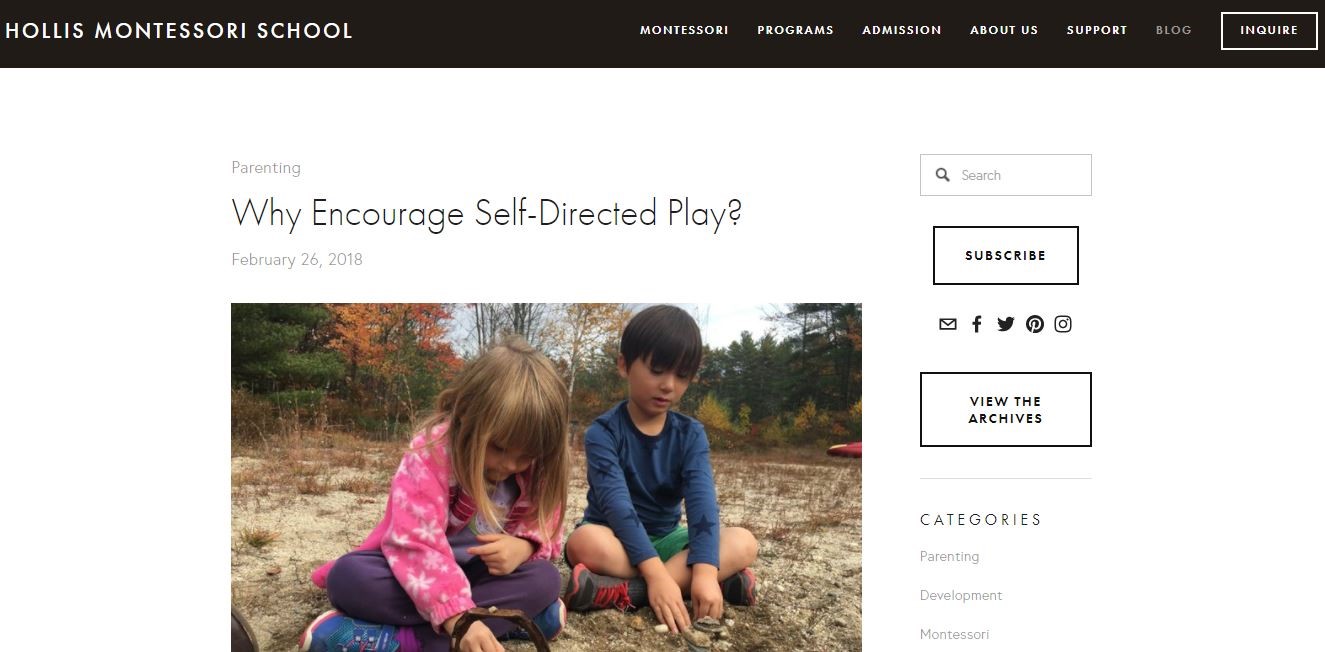Go to the Blog menu item
Screen dimensions: 1325x652
click(1174, 30)
